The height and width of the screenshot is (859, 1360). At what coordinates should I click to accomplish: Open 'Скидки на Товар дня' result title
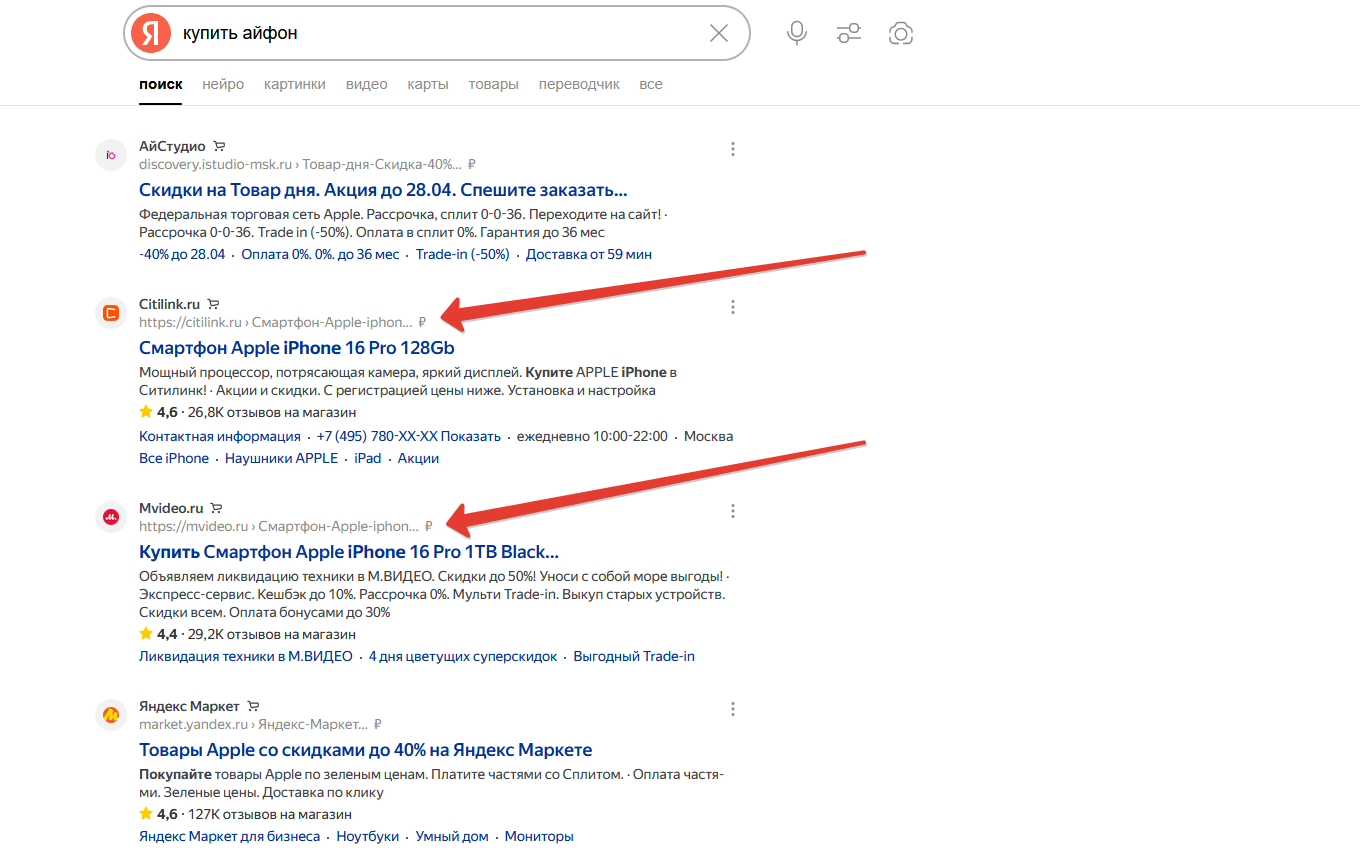point(383,190)
